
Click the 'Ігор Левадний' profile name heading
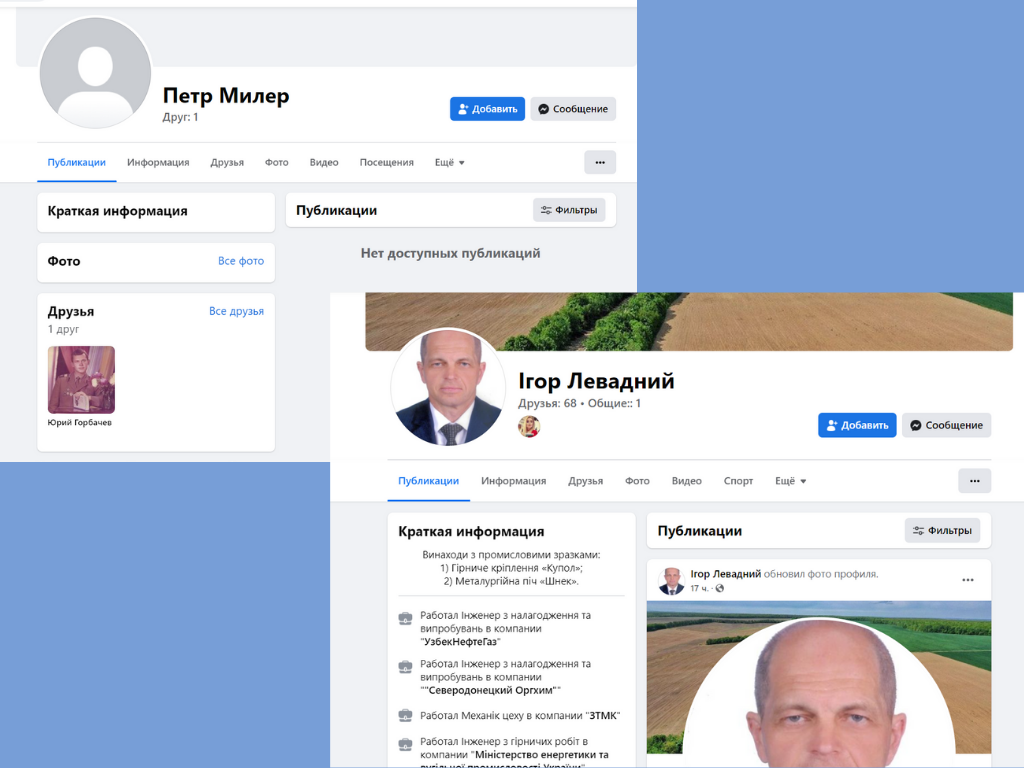(596, 381)
